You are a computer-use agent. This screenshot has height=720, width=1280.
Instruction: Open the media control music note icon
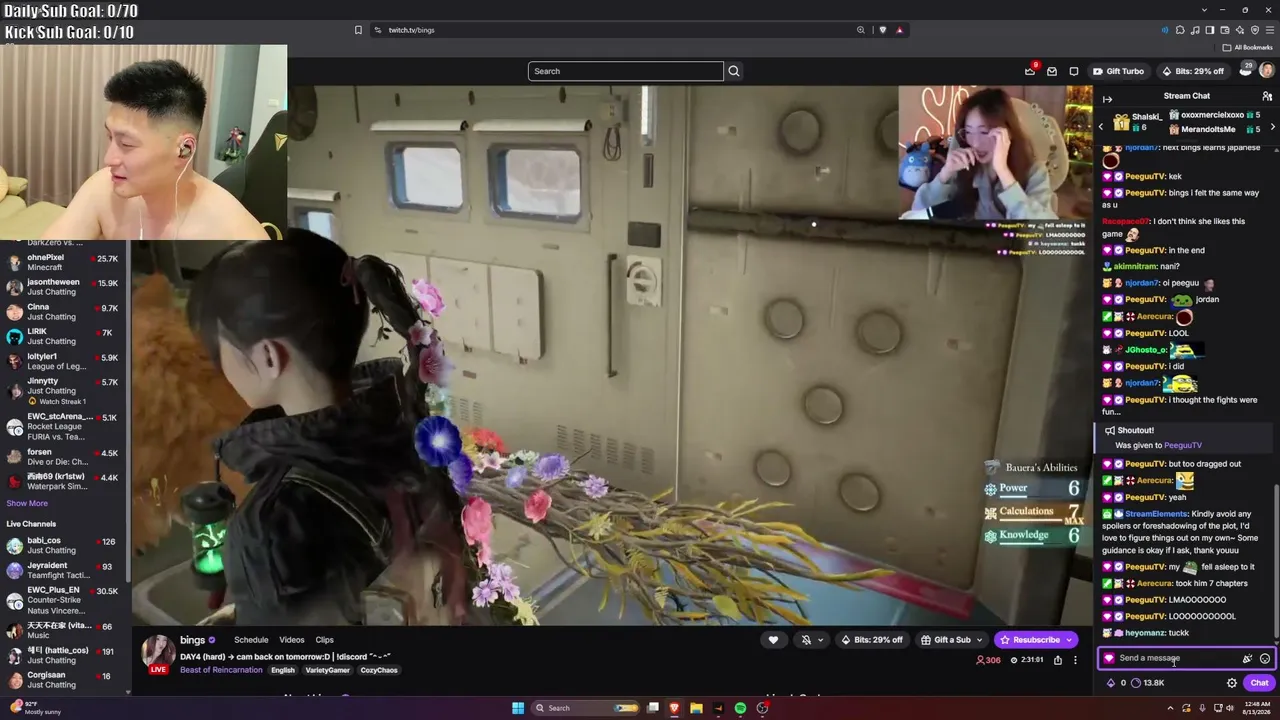point(1196,30)
